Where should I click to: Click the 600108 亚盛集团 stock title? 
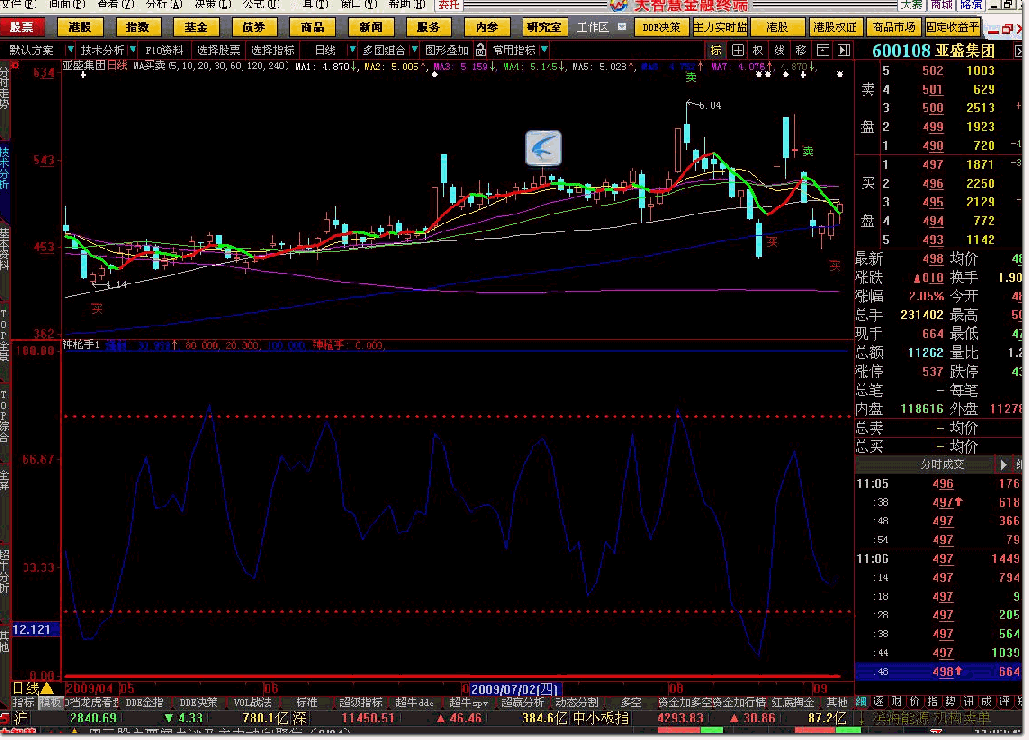click(x=933, y=51)
